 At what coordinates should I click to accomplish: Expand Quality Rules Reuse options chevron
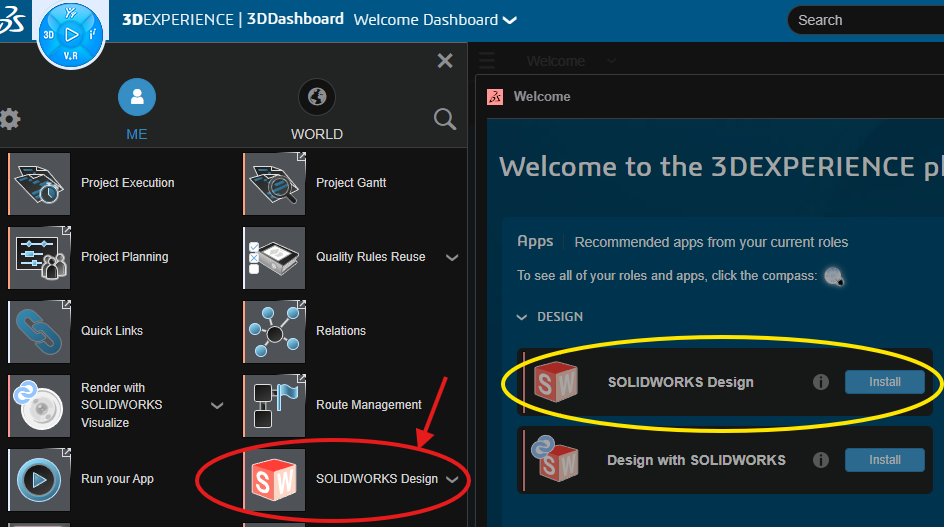452,258
